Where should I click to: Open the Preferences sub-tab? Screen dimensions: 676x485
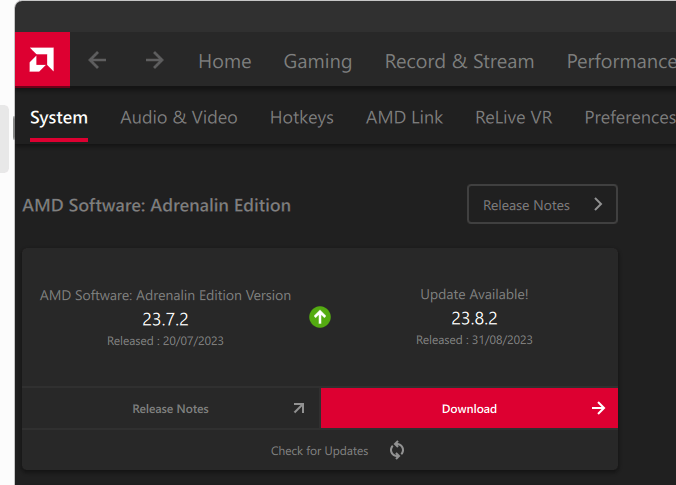click(630, 118)
